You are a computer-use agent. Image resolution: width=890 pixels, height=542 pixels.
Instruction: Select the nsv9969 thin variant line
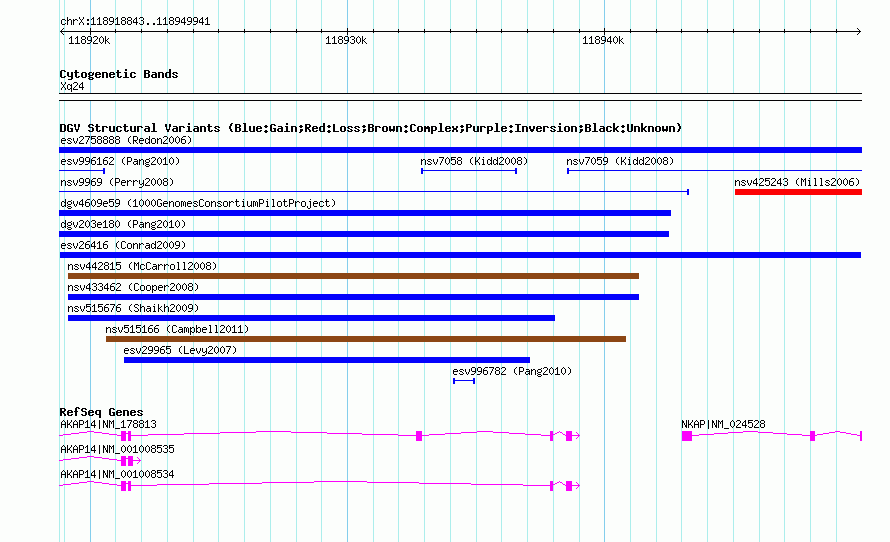374,192
